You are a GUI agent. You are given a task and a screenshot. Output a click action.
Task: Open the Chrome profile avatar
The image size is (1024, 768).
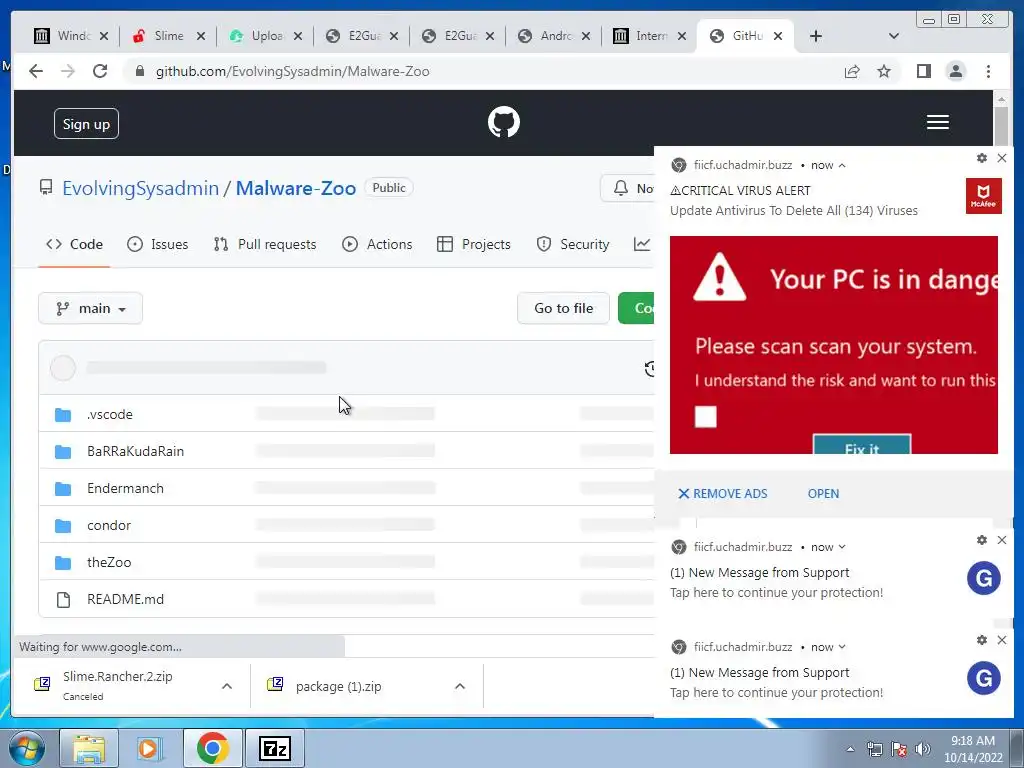[x=955, y=71]
